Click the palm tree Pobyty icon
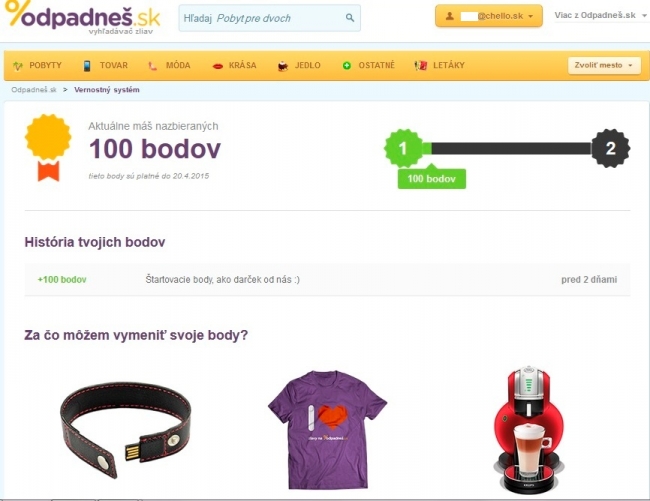This screenshot has height=501, width=650. click(17, 65)
